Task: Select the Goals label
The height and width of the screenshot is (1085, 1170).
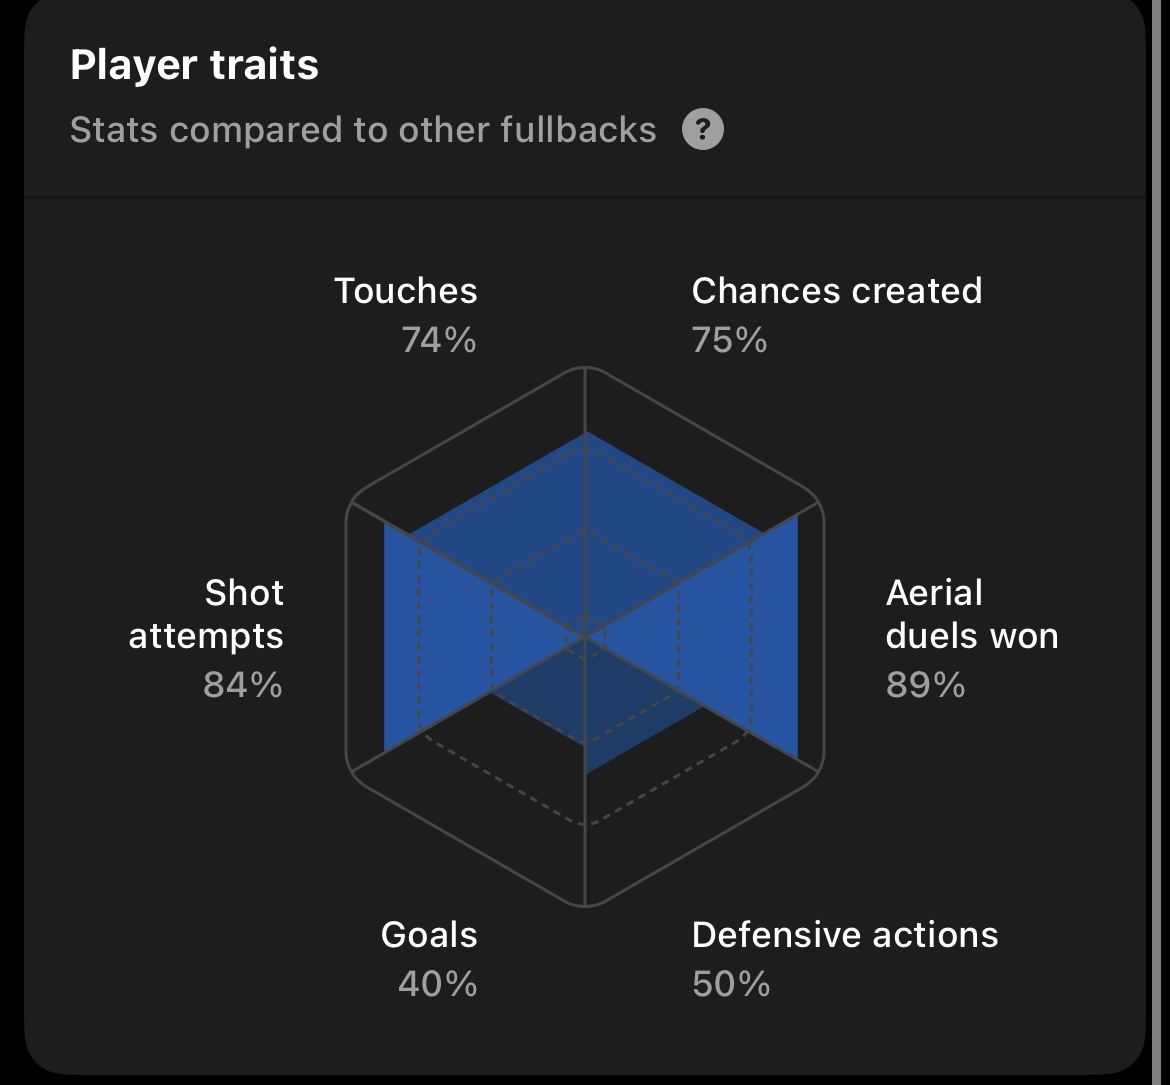Action: (429, 935)
